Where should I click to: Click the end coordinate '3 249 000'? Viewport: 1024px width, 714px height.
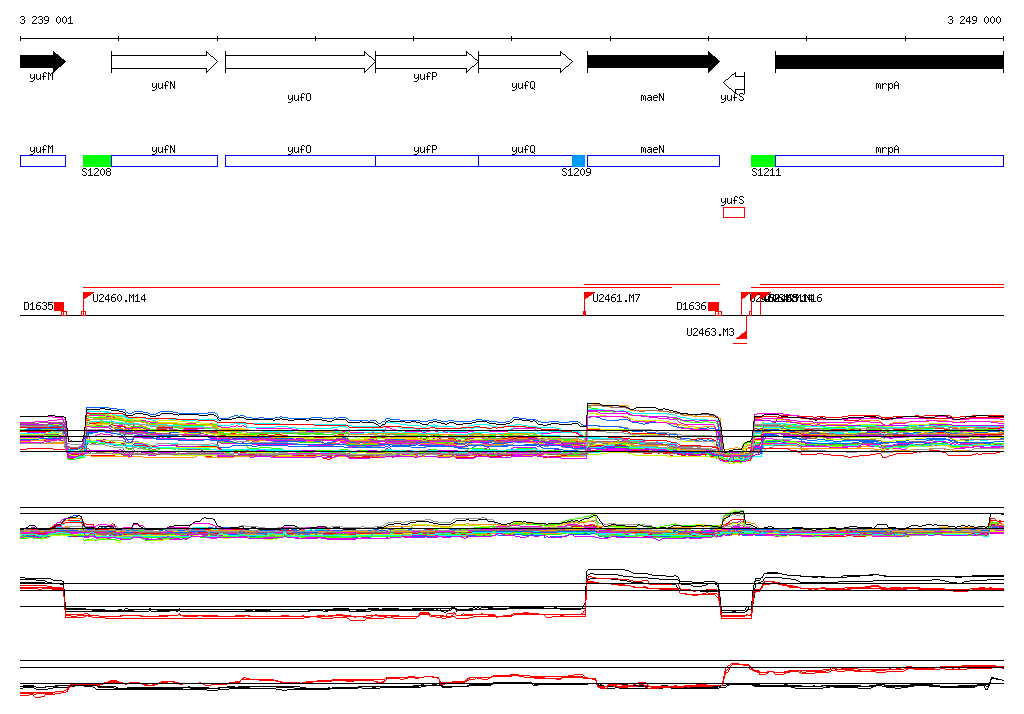tap(974, 20)
